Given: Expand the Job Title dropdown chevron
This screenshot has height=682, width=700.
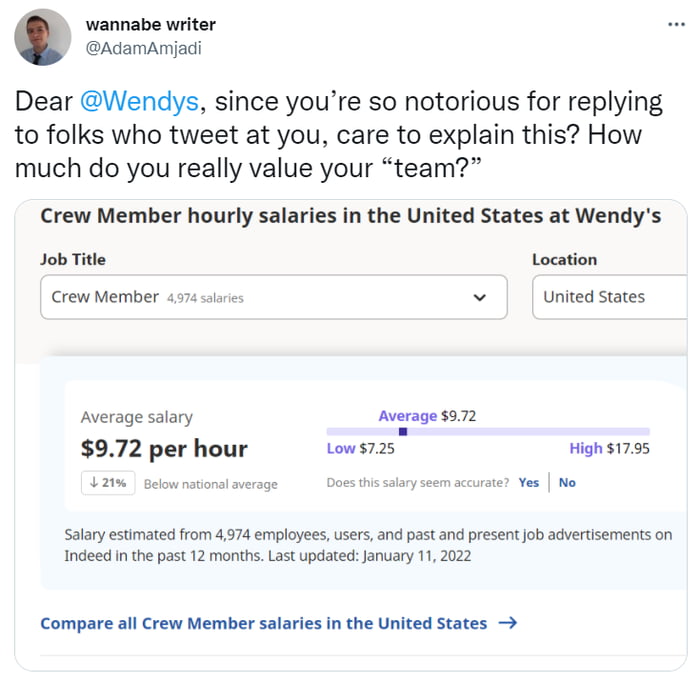Looking at the screenshot, I should tap(479, 297).
